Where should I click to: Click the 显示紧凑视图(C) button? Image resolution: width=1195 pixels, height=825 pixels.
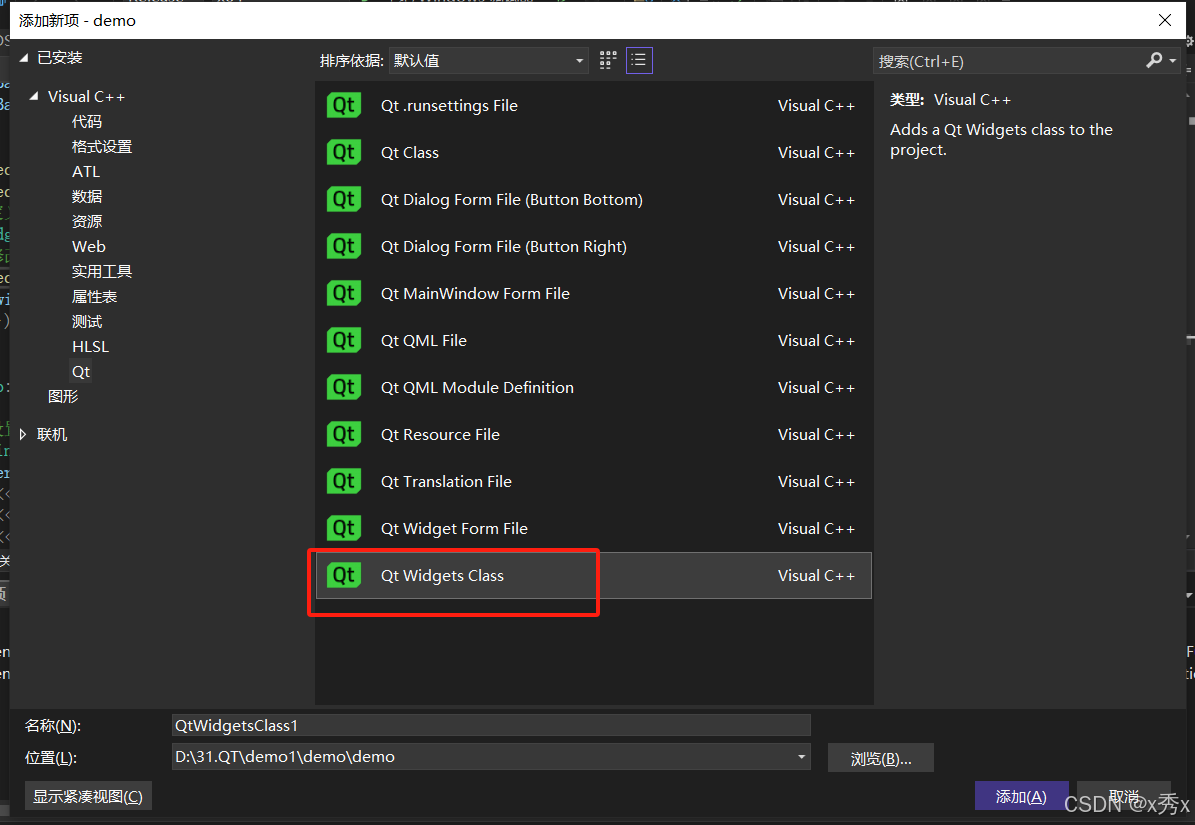[x=88, y=796]
